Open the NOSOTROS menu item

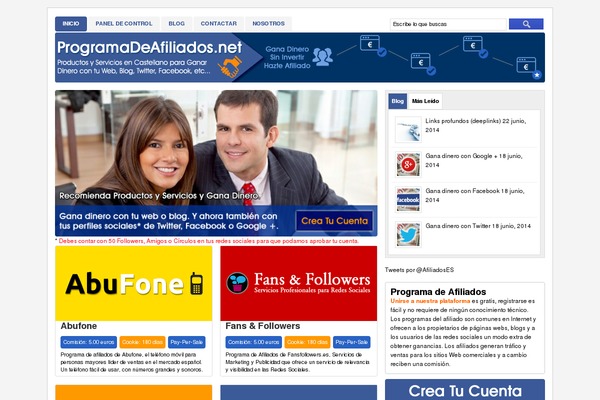tap(268, 24)
